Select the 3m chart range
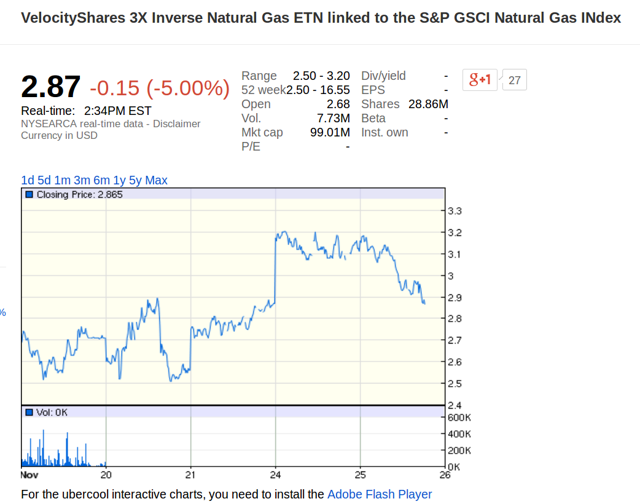This screenshot has width=640, height=504. pos(82,180)
